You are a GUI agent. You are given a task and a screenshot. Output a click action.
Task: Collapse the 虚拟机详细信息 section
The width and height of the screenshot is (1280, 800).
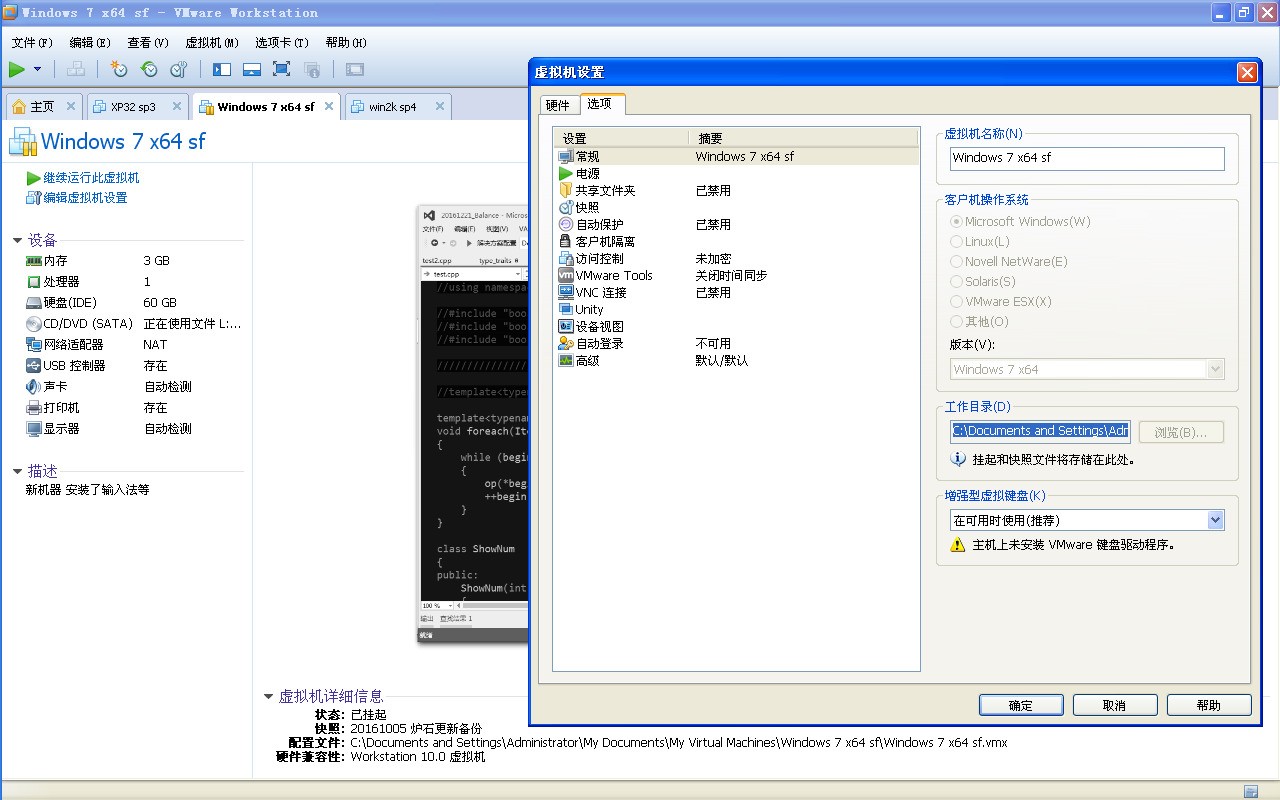coord(268,696)
